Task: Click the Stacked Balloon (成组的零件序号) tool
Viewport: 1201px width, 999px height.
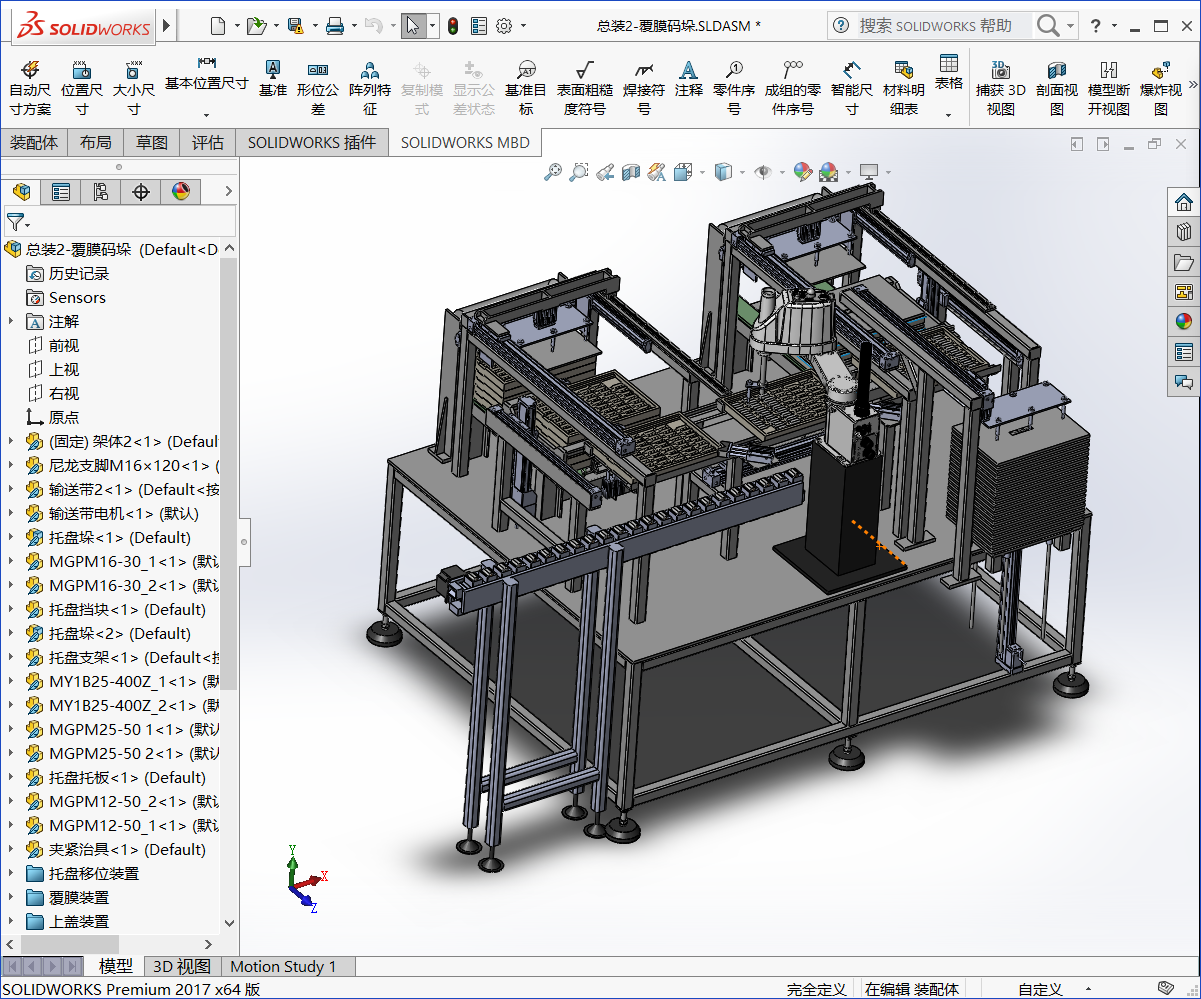Action: tap(793, 88)
